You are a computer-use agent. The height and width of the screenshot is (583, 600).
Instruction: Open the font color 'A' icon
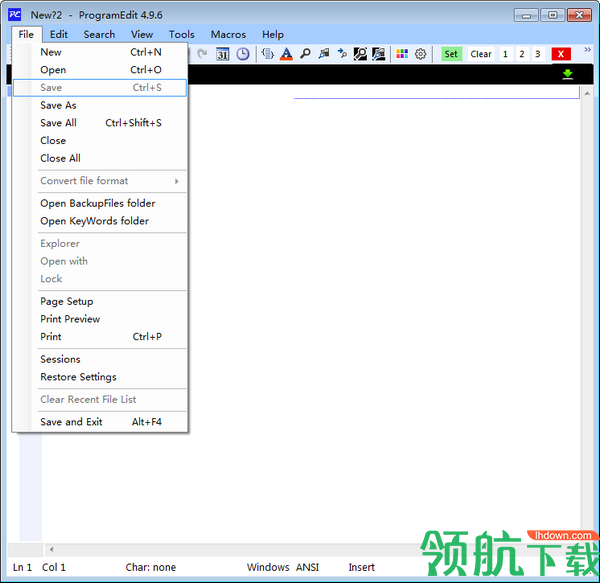point(286,54)
